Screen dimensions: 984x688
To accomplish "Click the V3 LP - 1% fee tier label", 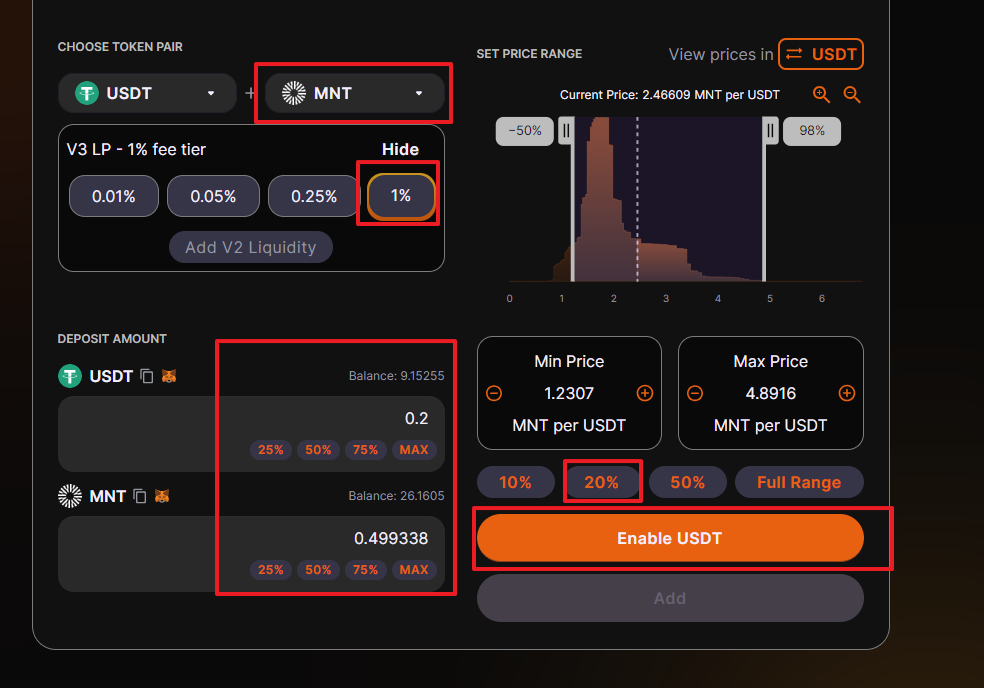I will tap(136, 149).
